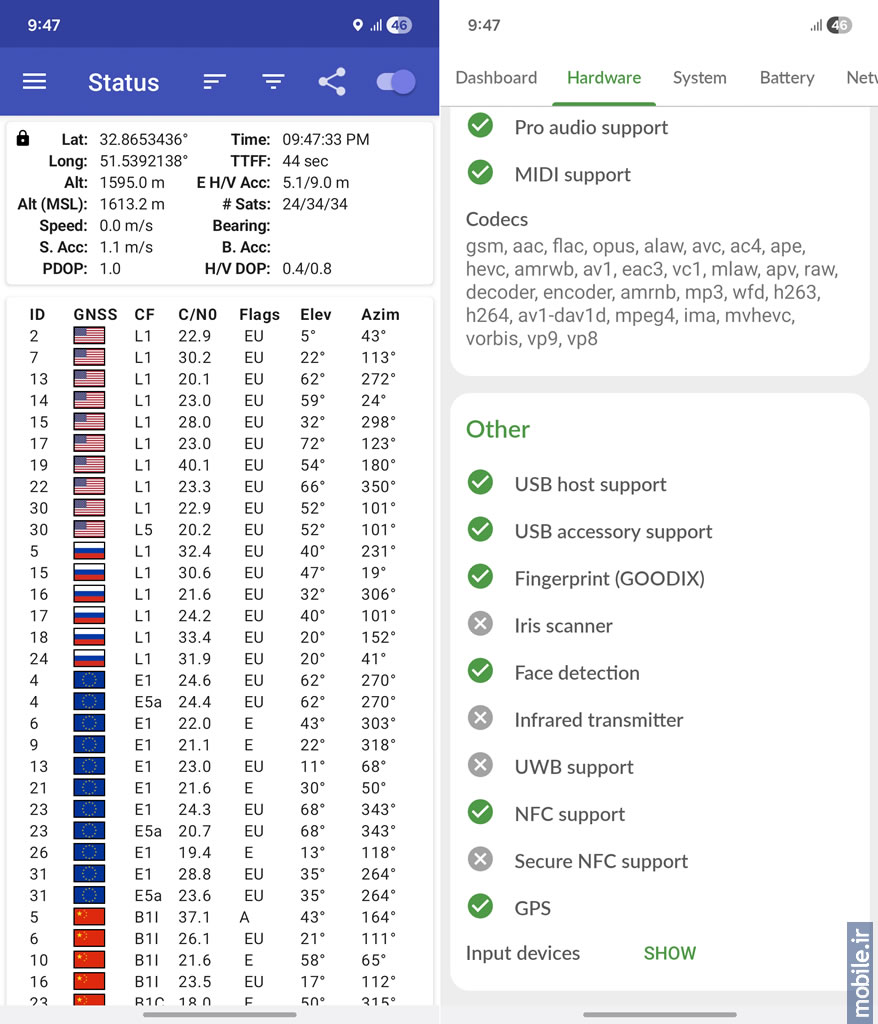Image resolution: width=878 pixels, height=1024 pixels.
Task: Open the satellite filter icon
Action: point(273,82)
